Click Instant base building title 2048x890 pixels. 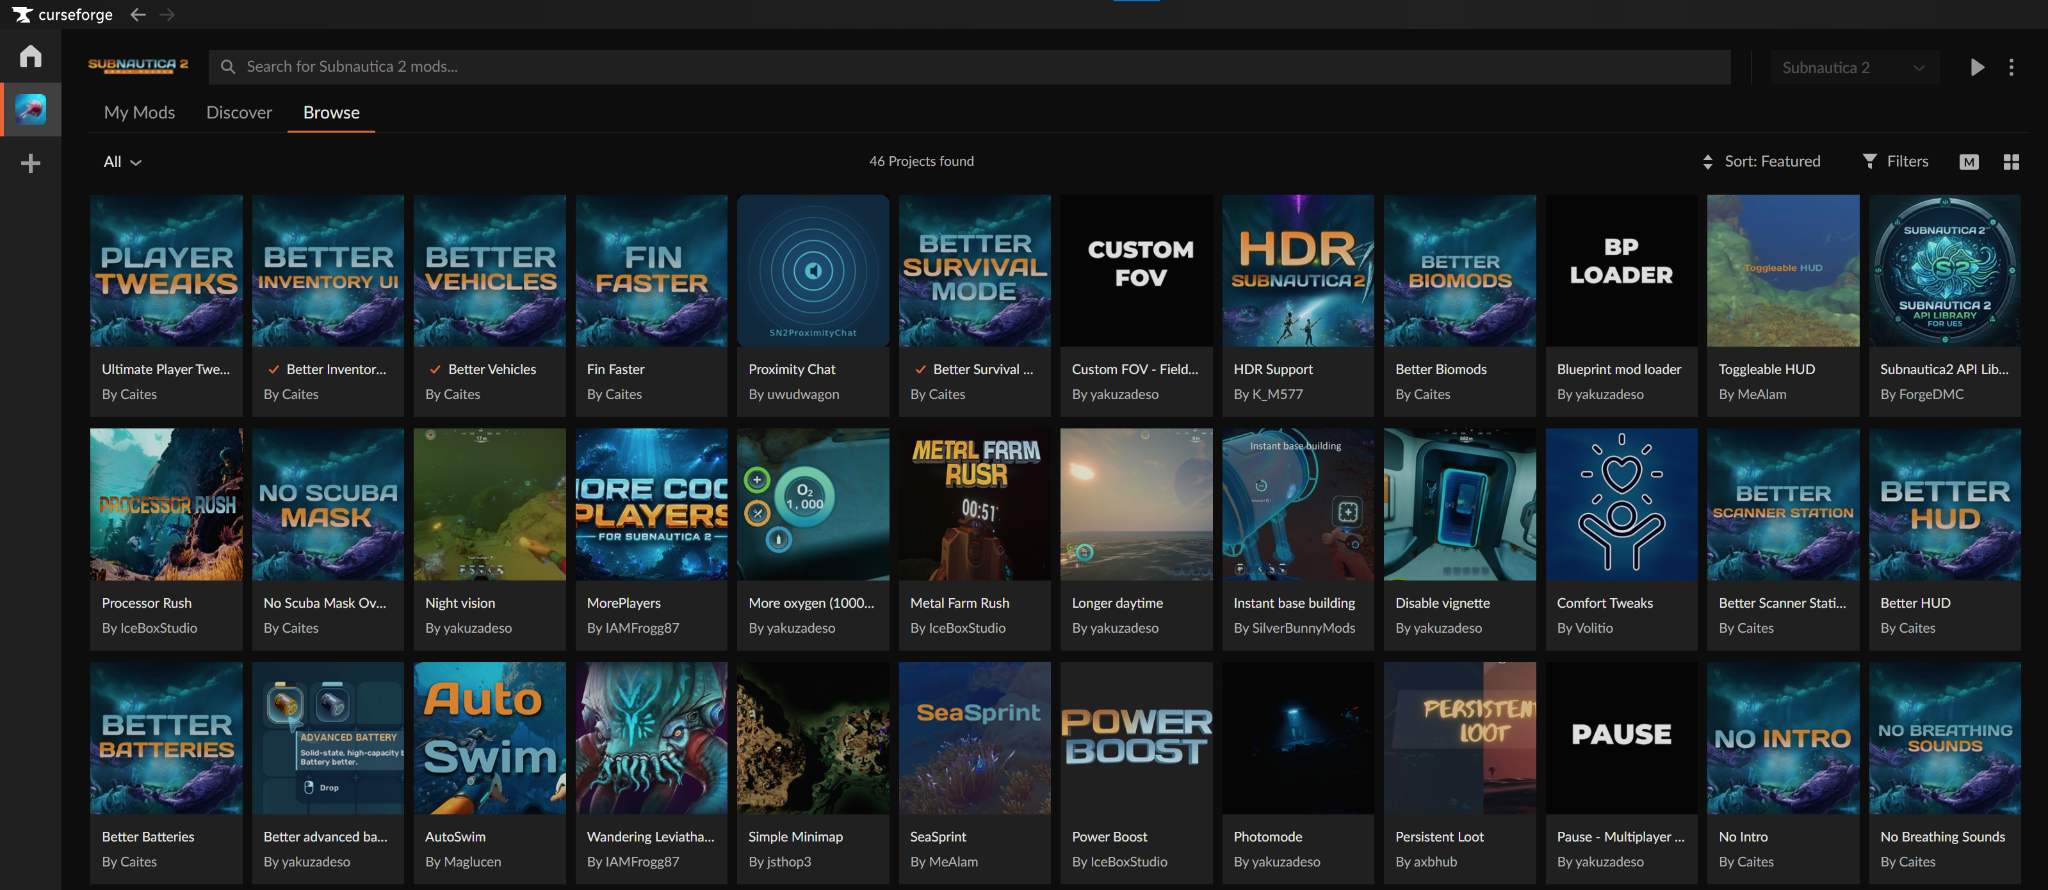(1294, 603)
